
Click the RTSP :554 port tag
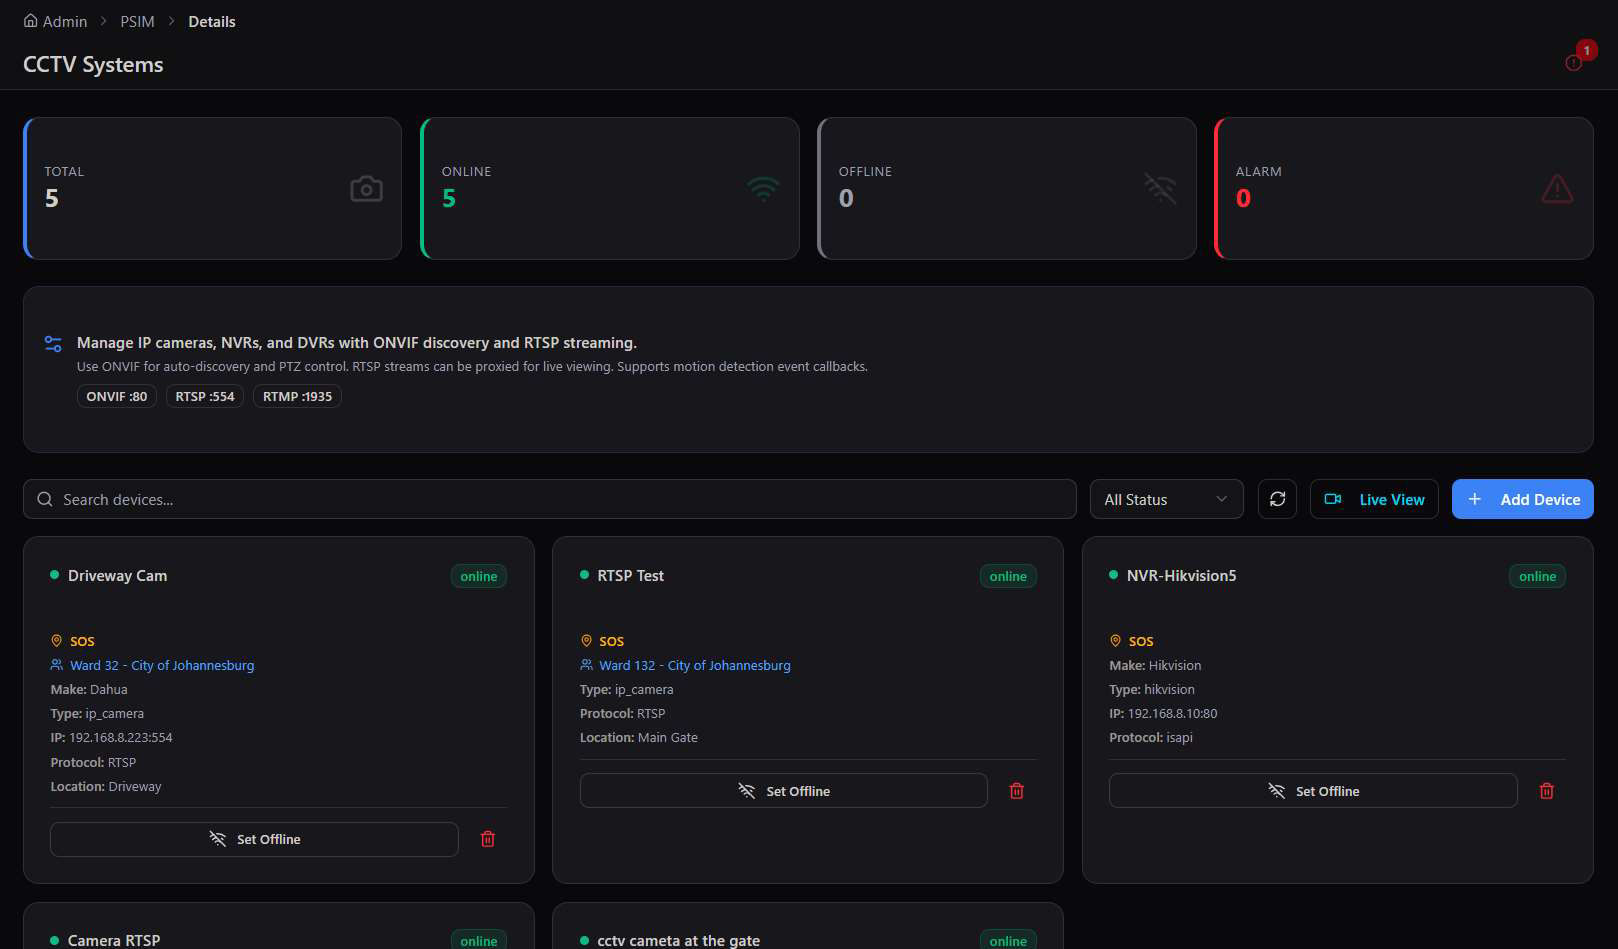tap(205, 396)
